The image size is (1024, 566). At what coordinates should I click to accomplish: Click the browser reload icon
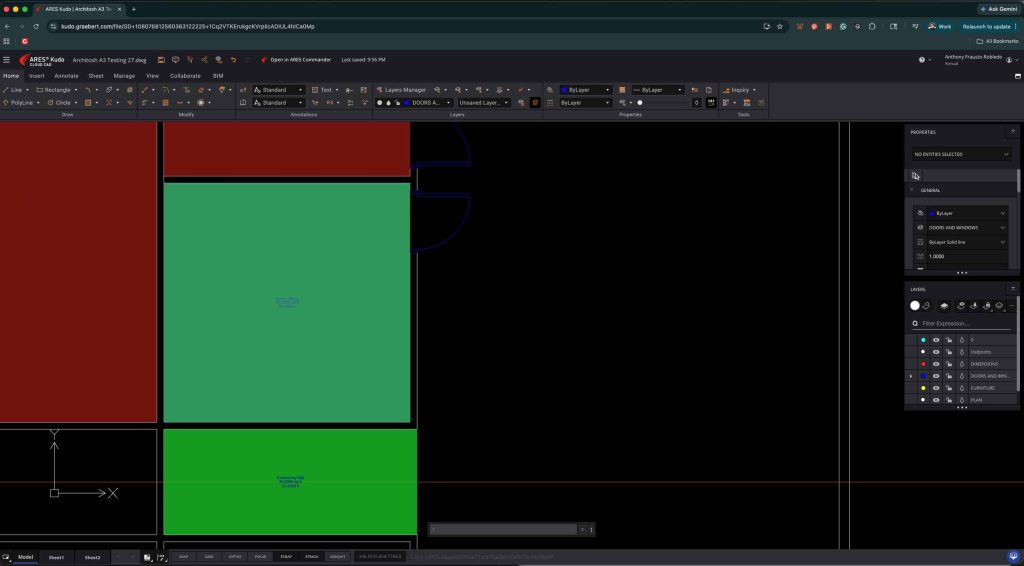tap(36, 26)
